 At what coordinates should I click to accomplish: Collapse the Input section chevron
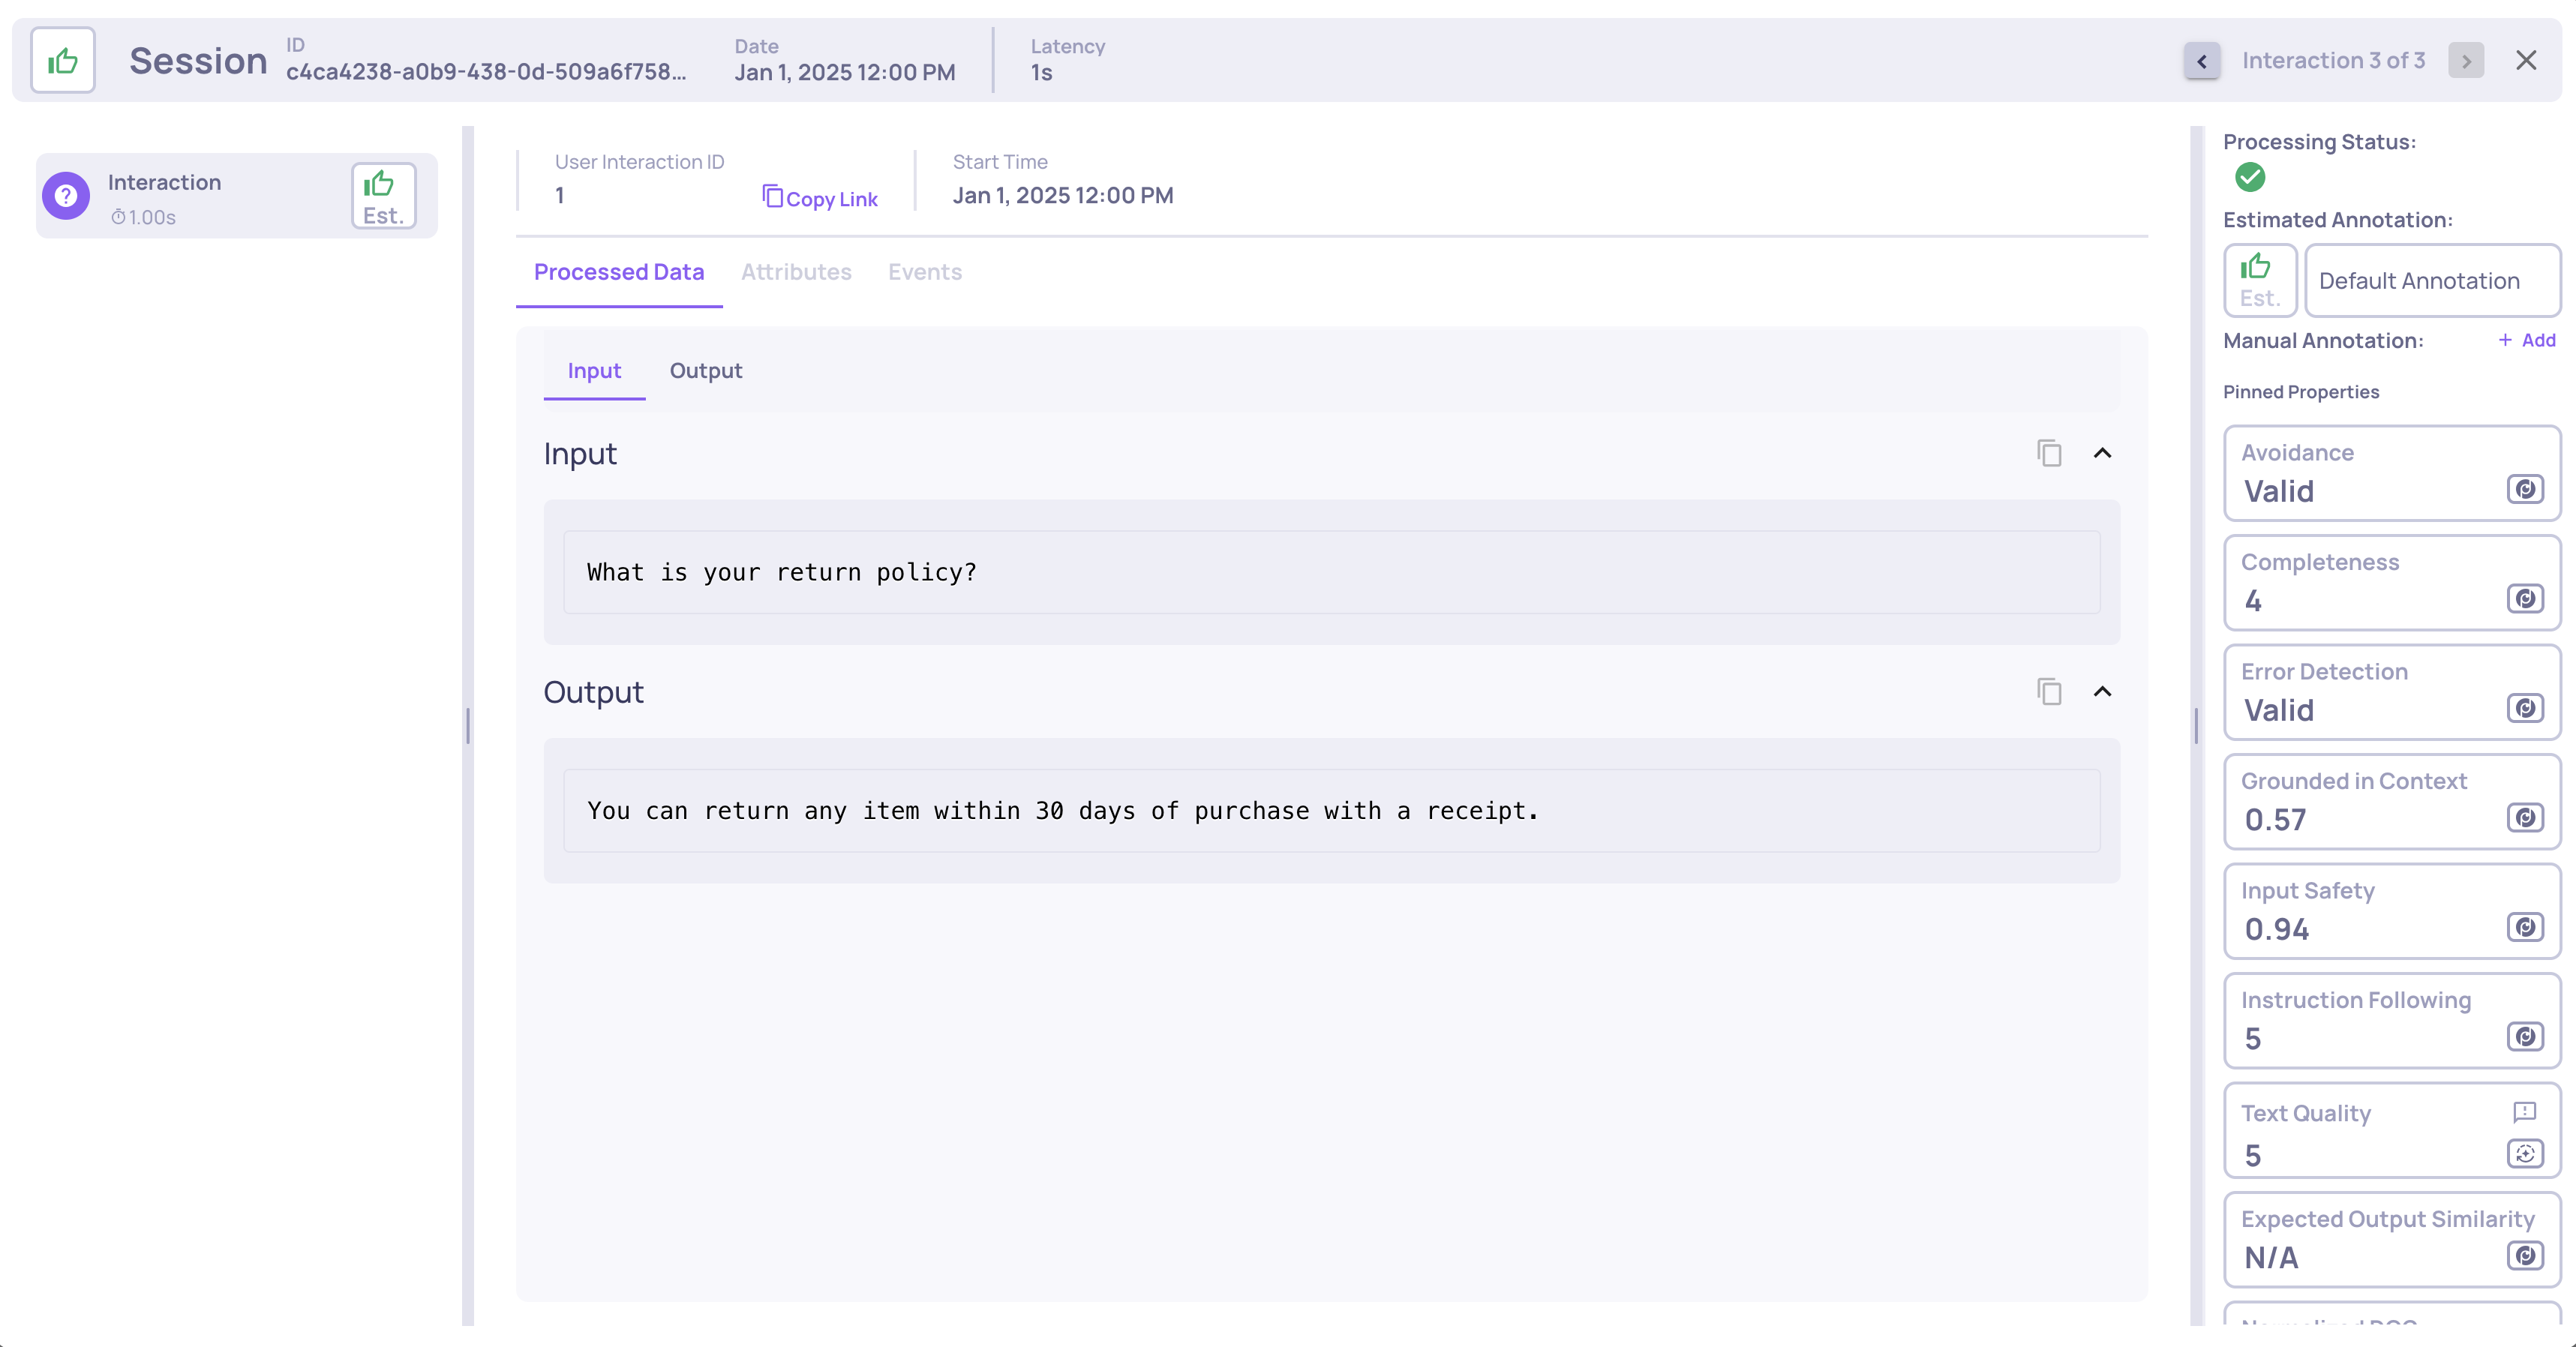pos(2102,453)
